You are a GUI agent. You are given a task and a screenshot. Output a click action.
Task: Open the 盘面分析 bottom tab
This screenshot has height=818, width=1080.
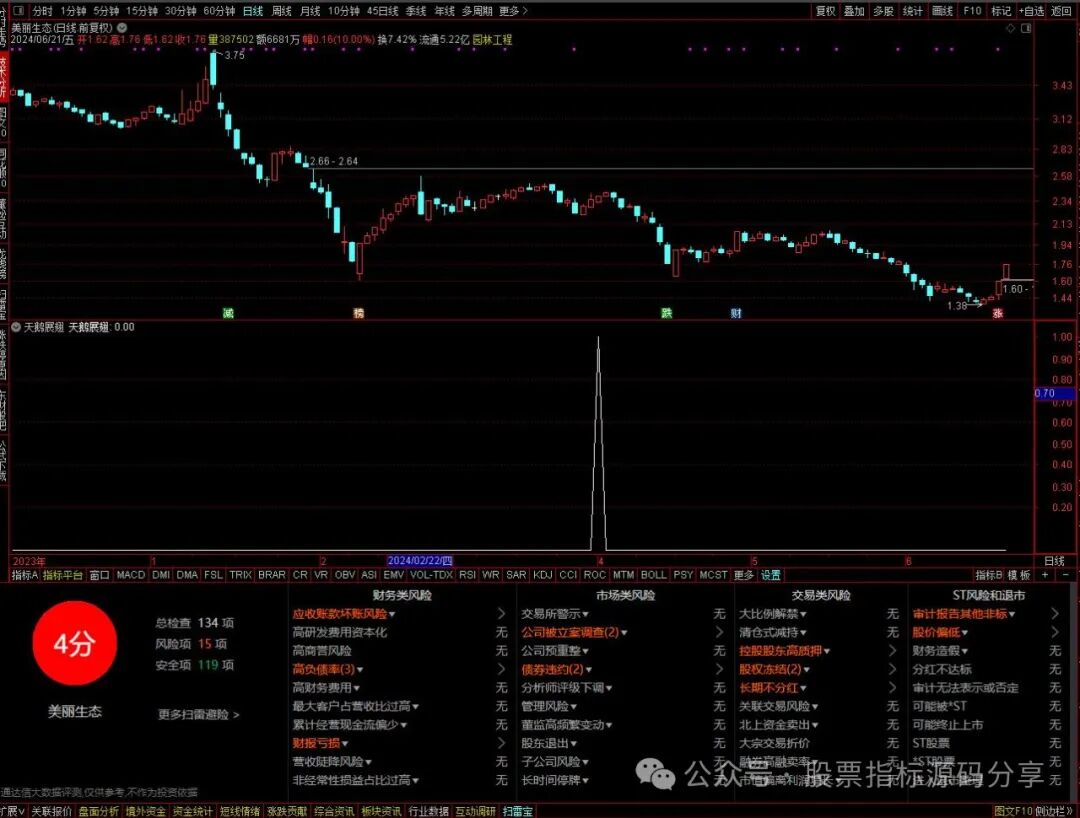point(98,812)
